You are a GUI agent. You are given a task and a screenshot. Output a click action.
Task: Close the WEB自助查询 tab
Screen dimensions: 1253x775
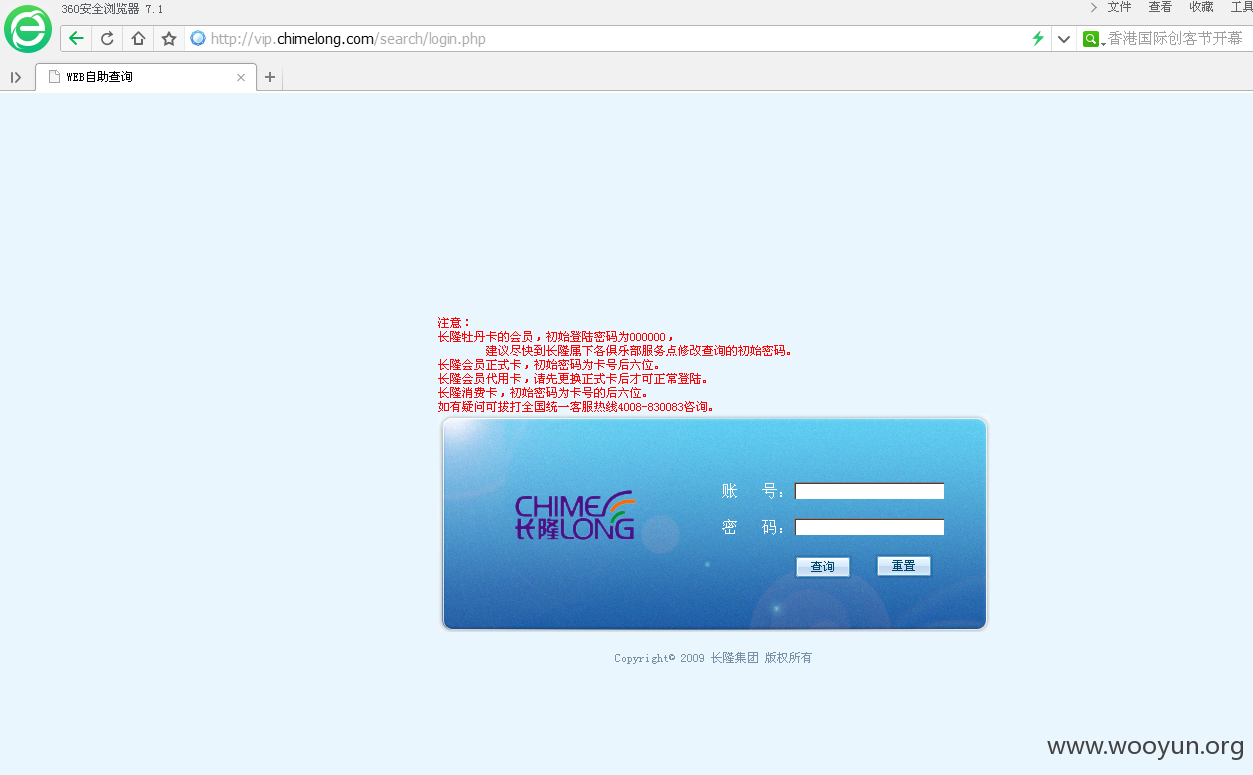240,77
